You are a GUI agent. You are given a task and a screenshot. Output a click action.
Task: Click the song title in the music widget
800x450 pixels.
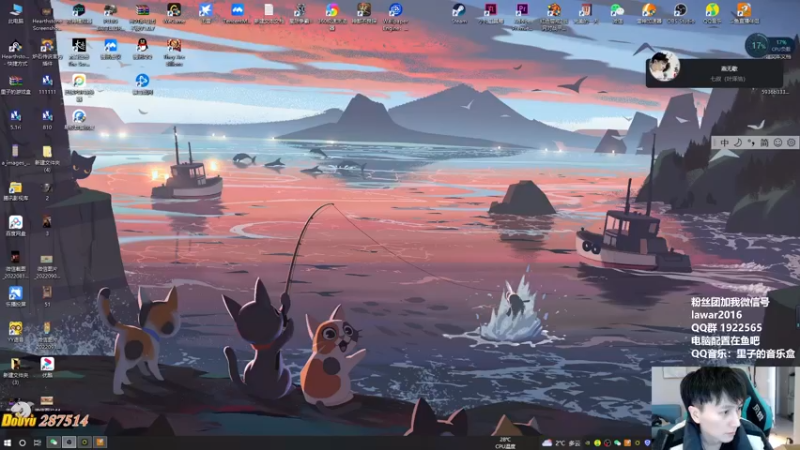(729, 68)
